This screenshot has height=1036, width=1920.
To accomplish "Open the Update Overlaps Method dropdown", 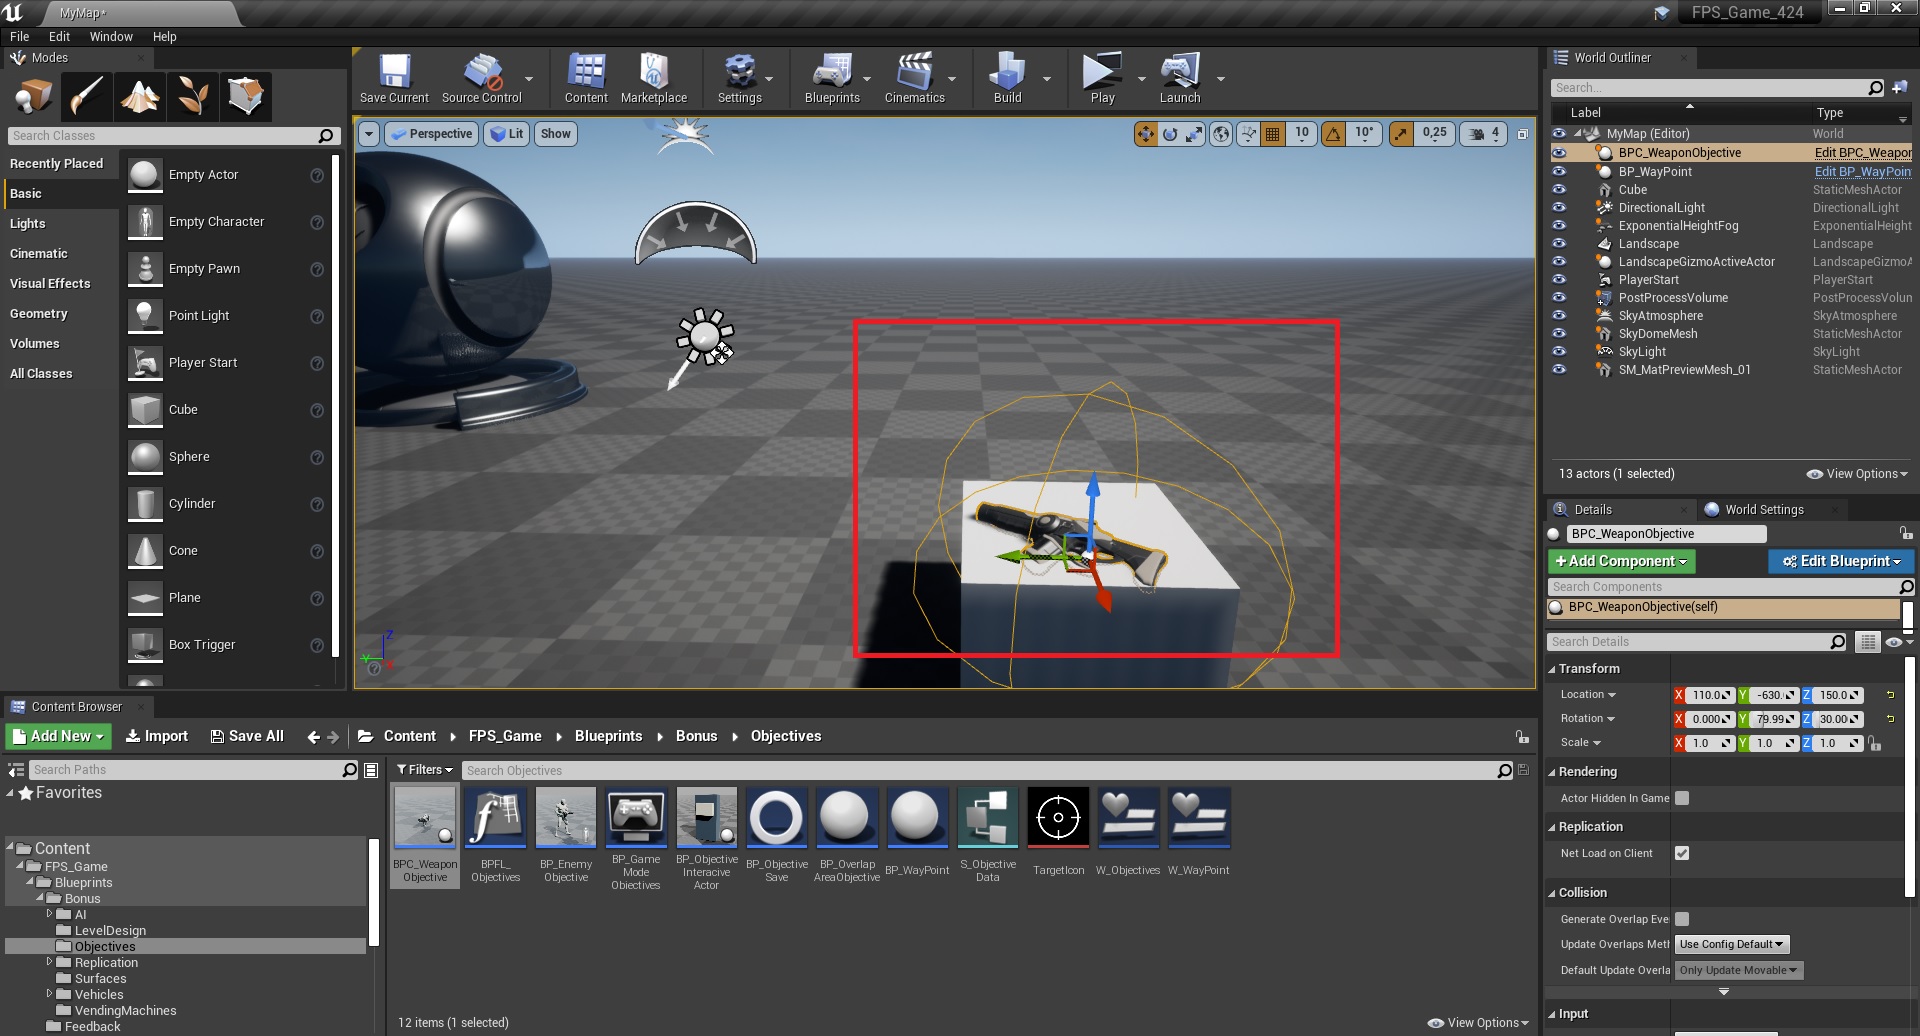I will pos(1731,944).
